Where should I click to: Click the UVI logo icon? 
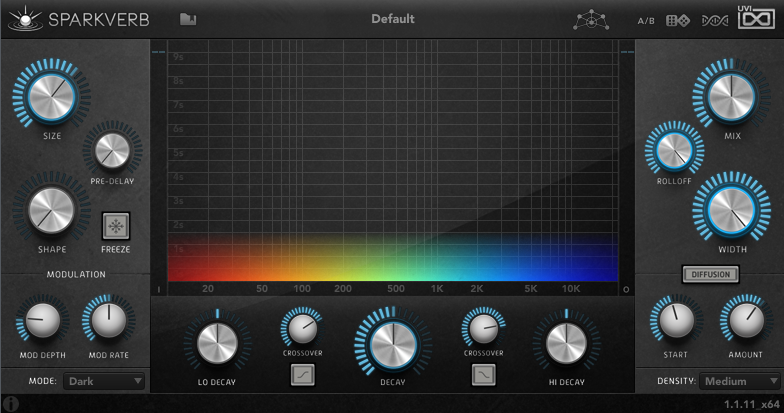pos(755,18)
